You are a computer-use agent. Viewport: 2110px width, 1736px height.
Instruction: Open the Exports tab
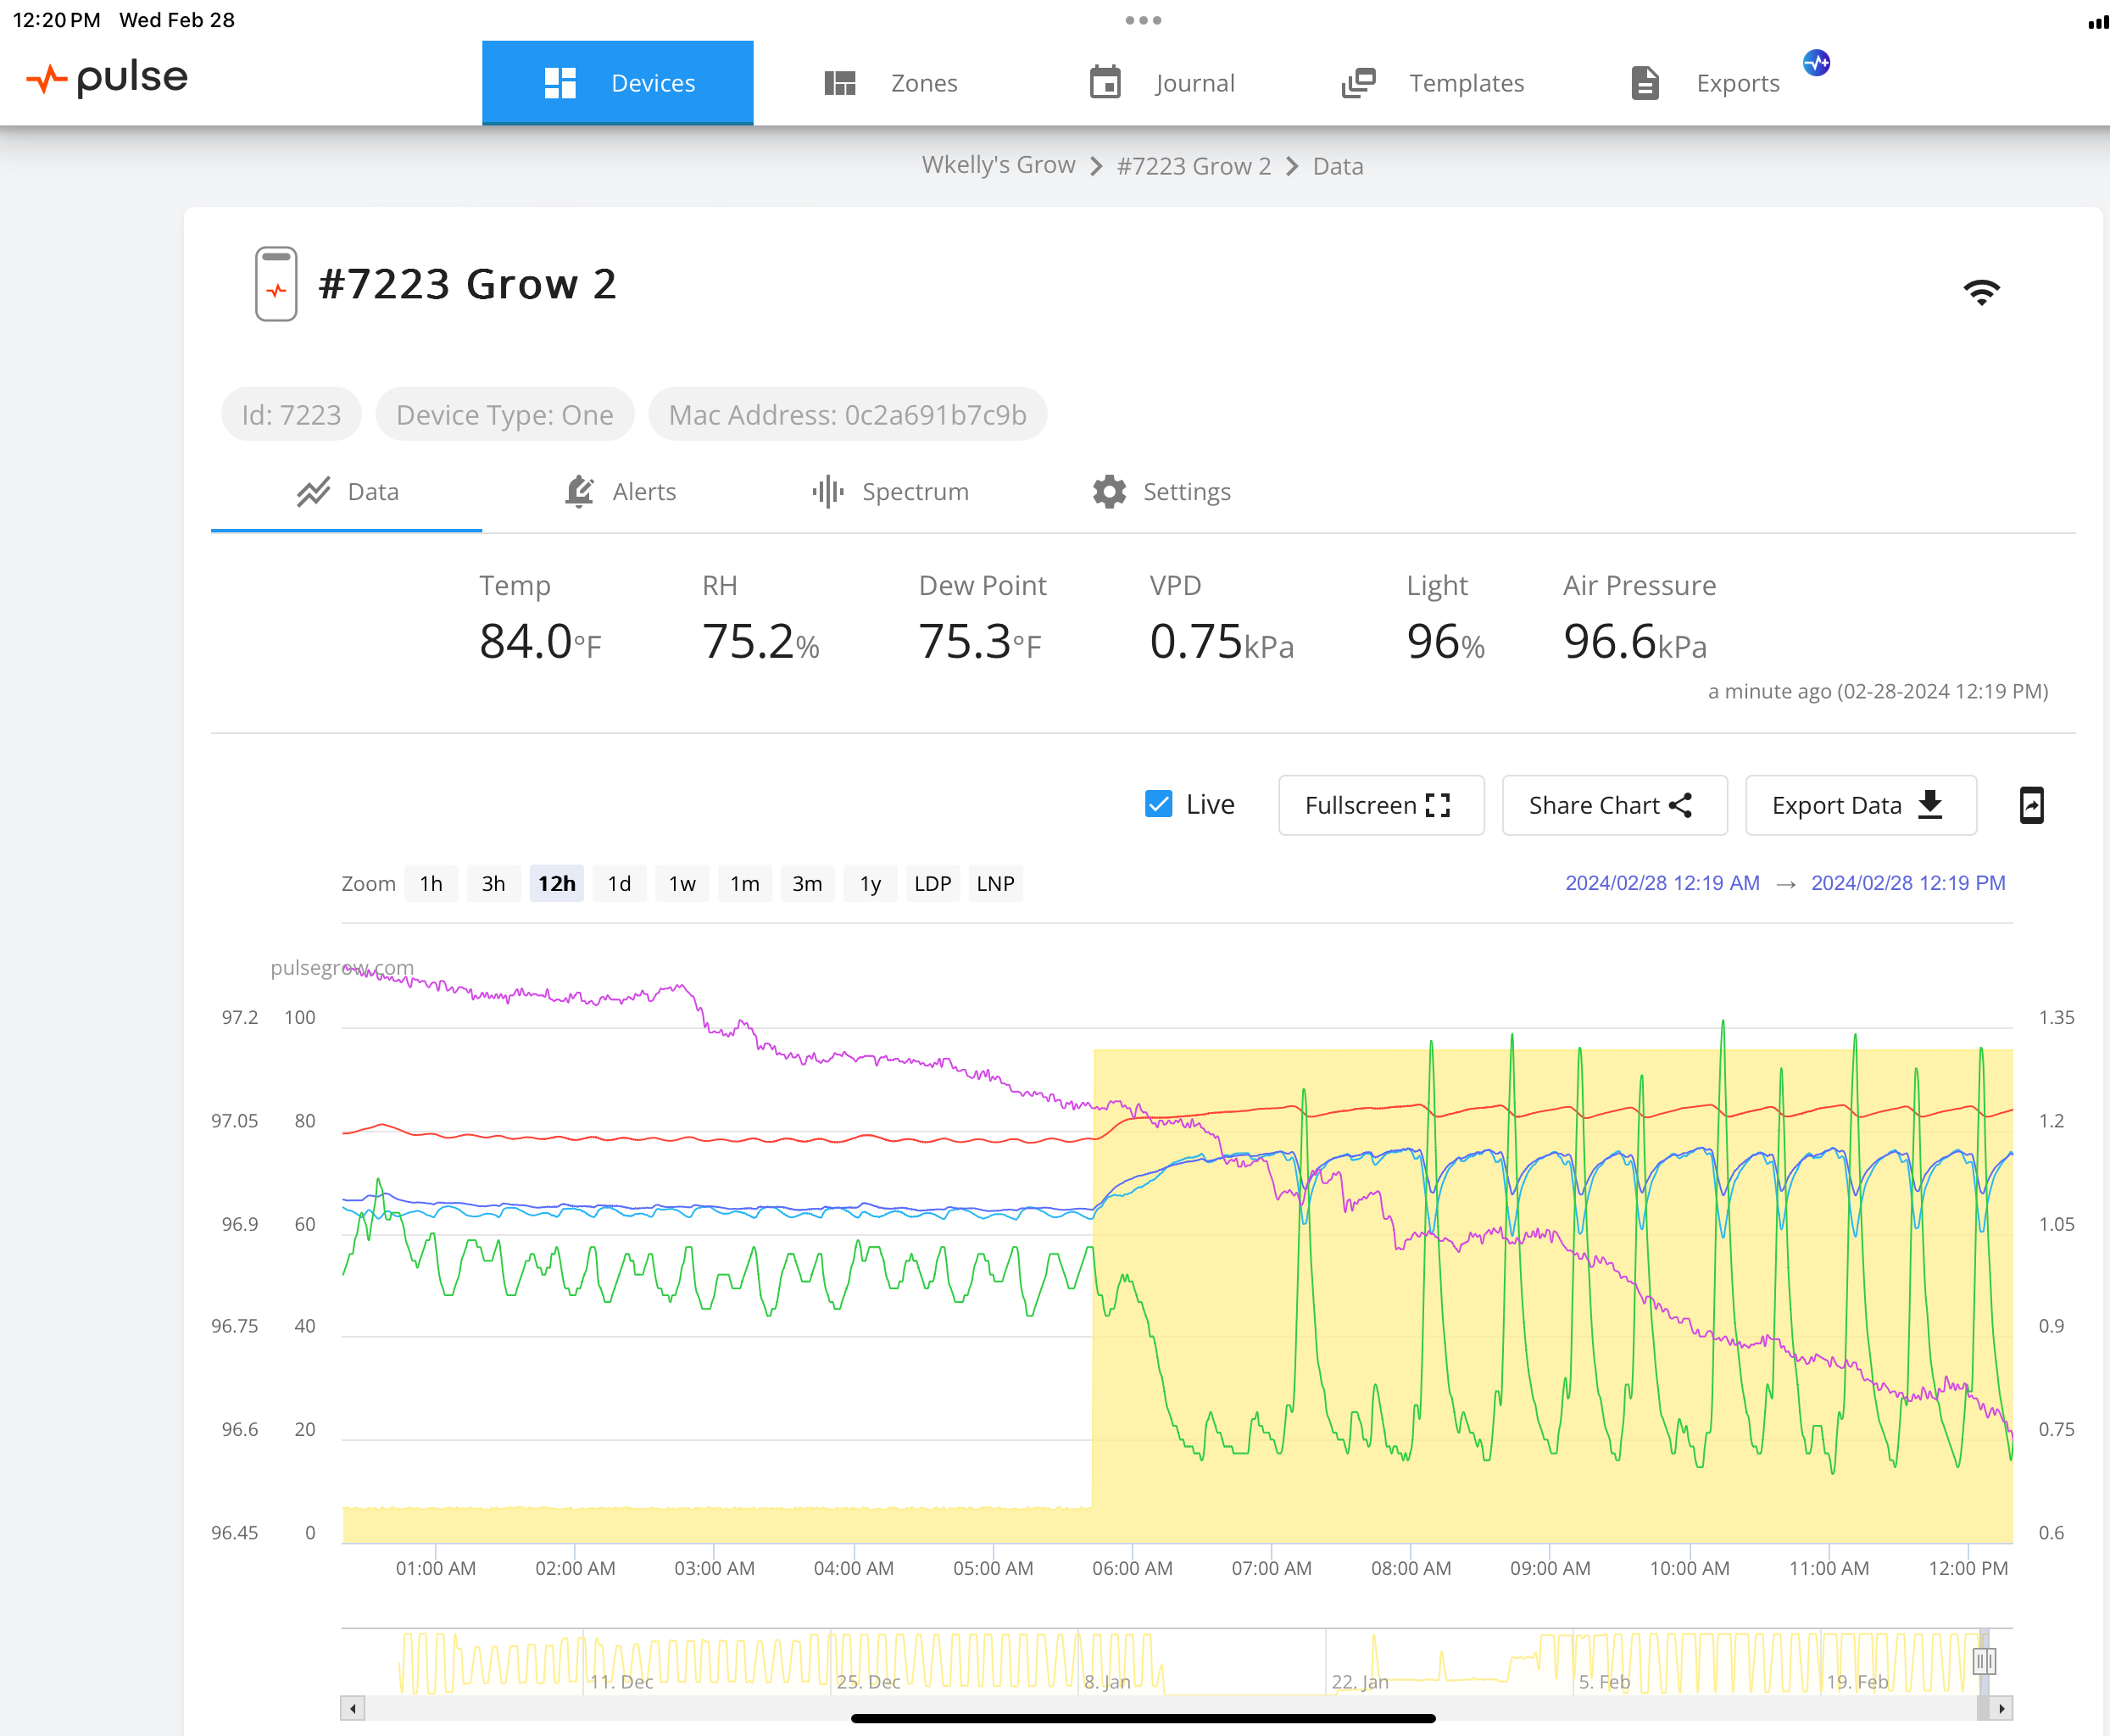(x=1705, y=83)
